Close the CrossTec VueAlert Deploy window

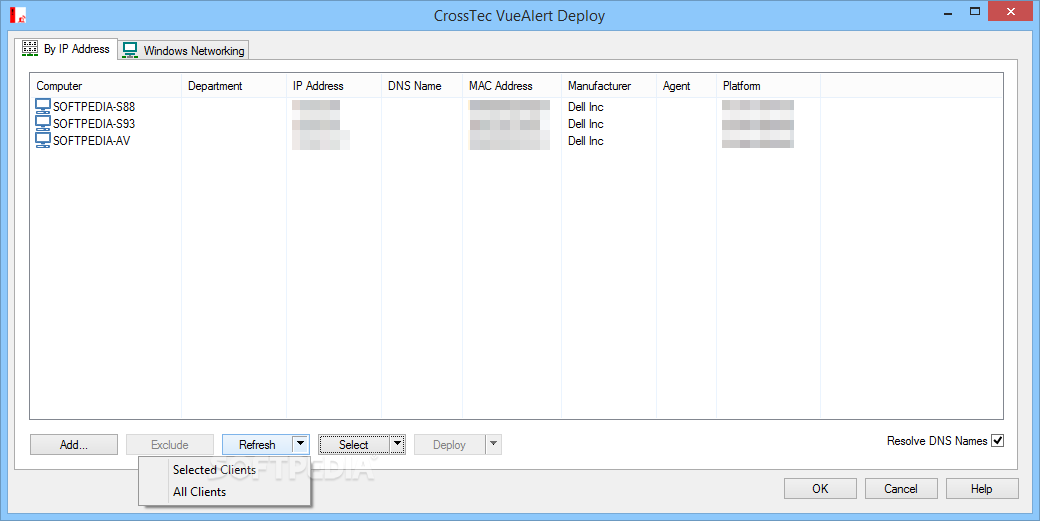click(1011, 11)
